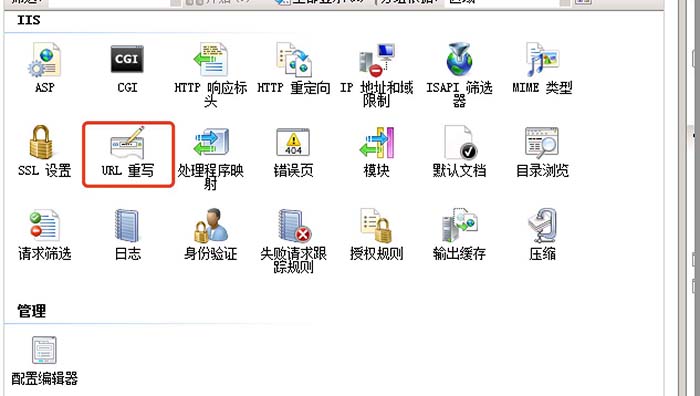This screenshot has width=700, height=396.
Task: Open HTTP 重定向 feature
Action: 293,60
